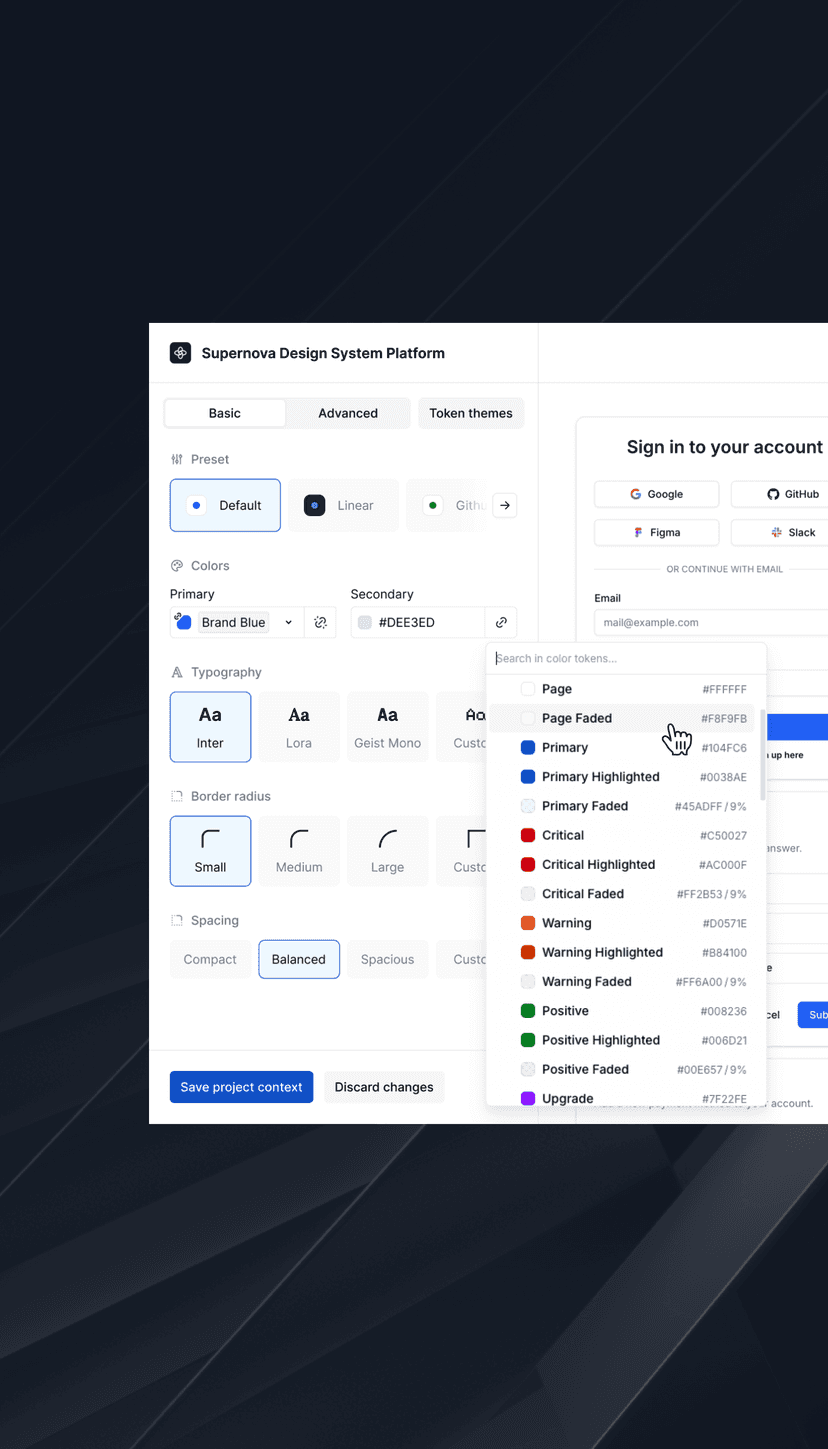Switch to the Advanced tab
The height and width of the screenshot is (1449, 828).
point(347,413)
